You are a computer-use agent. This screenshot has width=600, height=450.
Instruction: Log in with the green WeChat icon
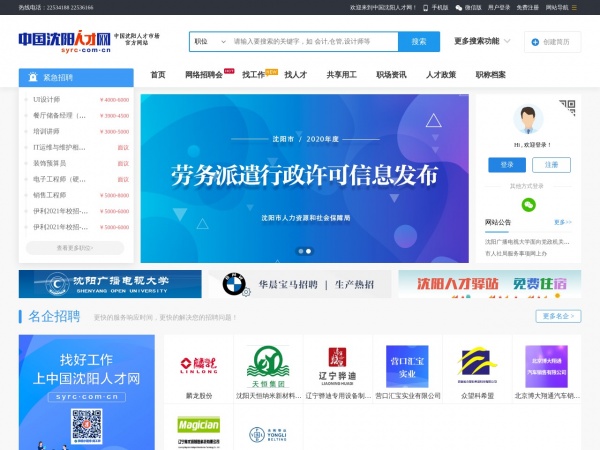point(528,205)
